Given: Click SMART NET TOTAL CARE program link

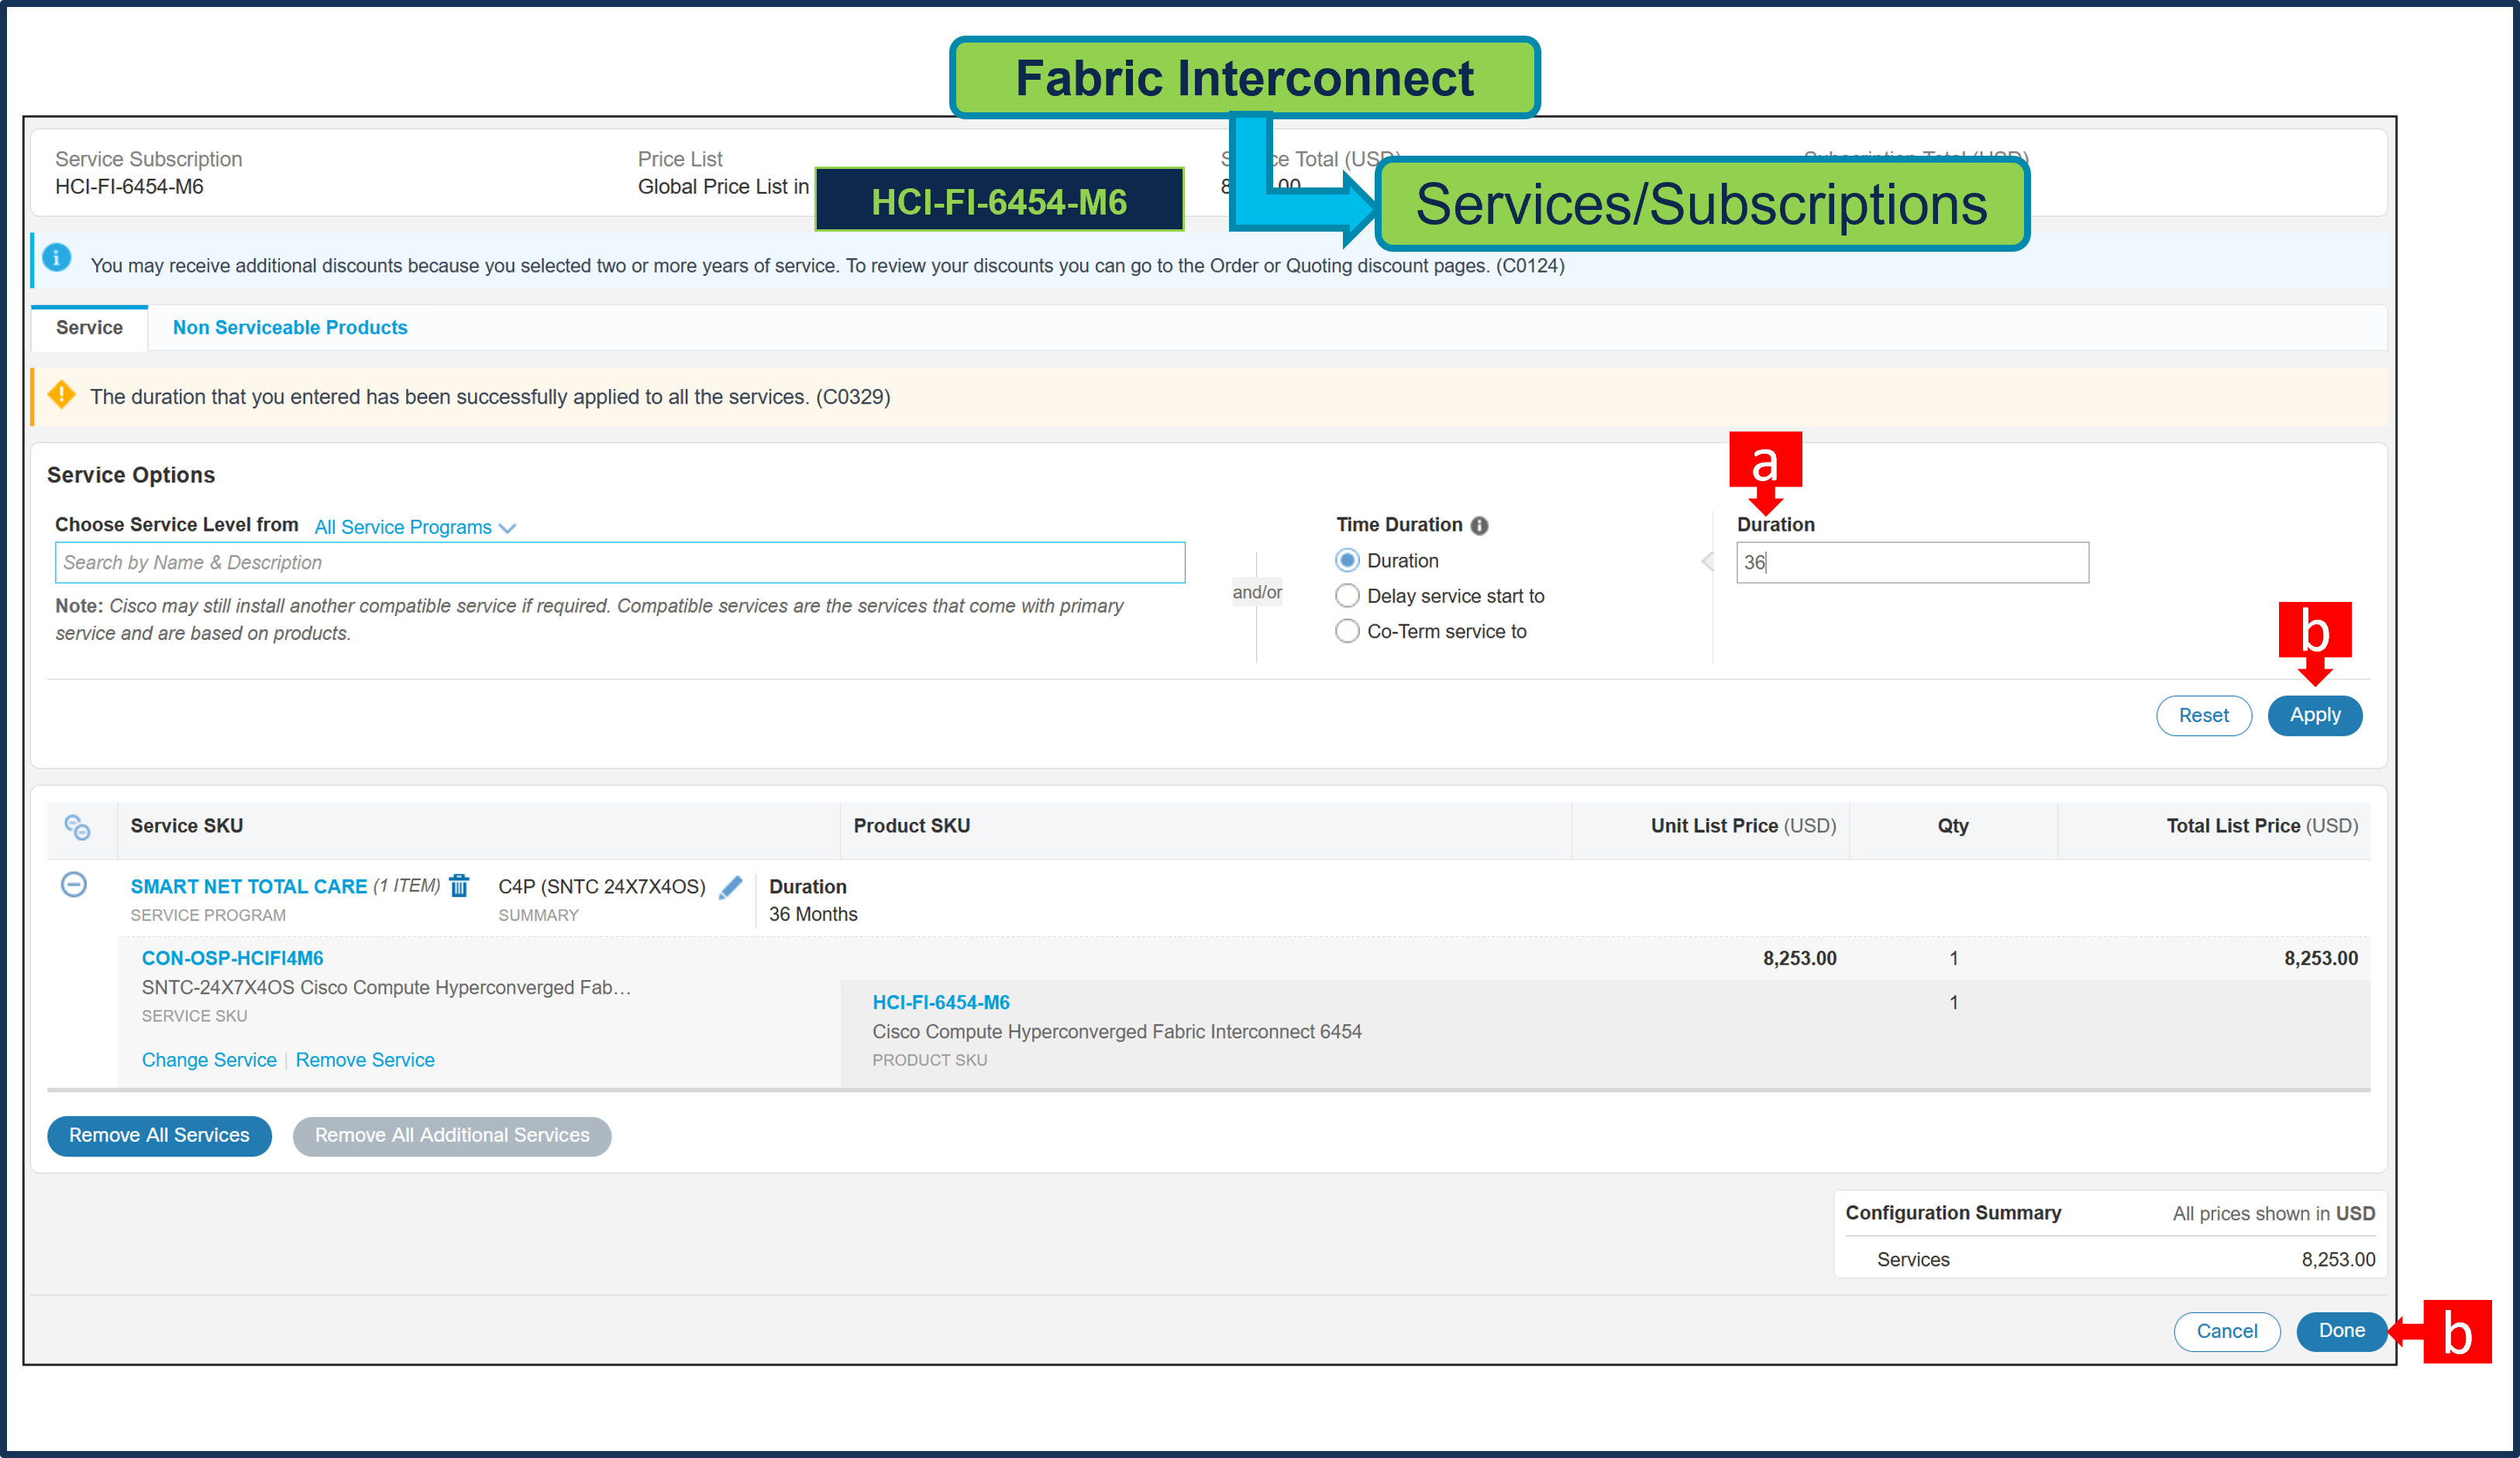Looking at the screenshot, I should (248, 886).
